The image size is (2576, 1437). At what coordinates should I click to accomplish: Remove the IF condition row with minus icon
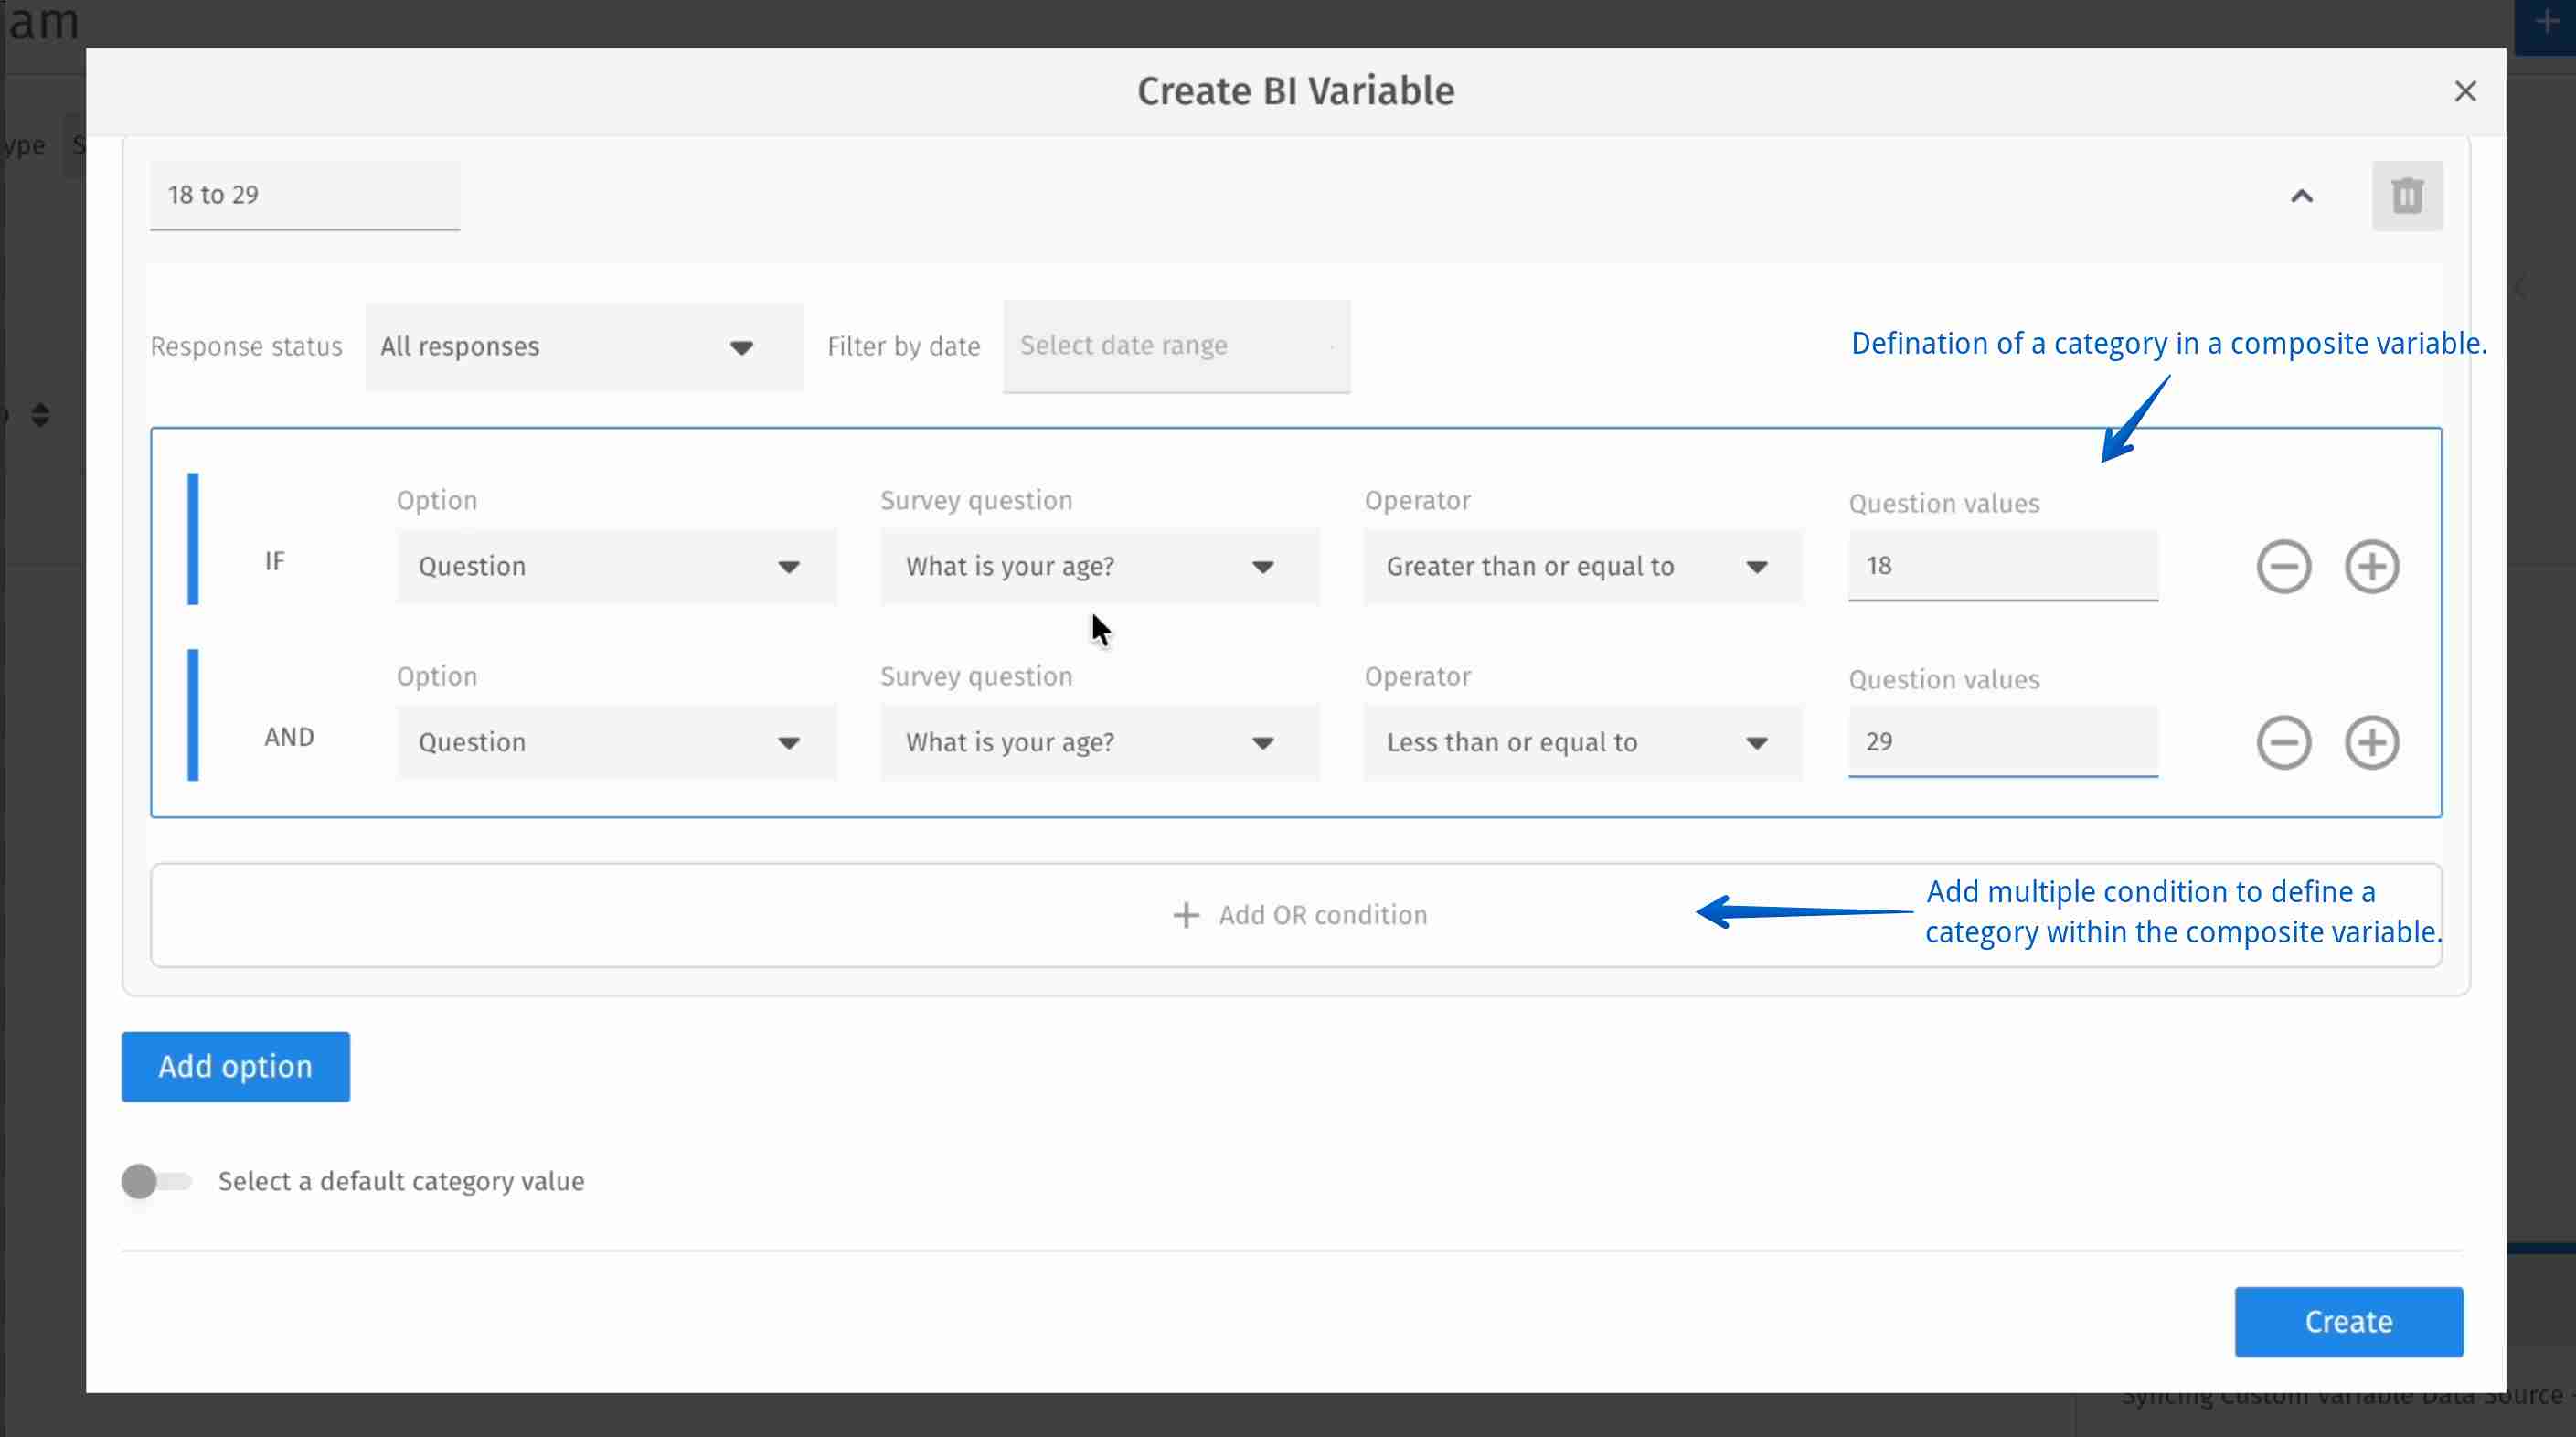2283,567
